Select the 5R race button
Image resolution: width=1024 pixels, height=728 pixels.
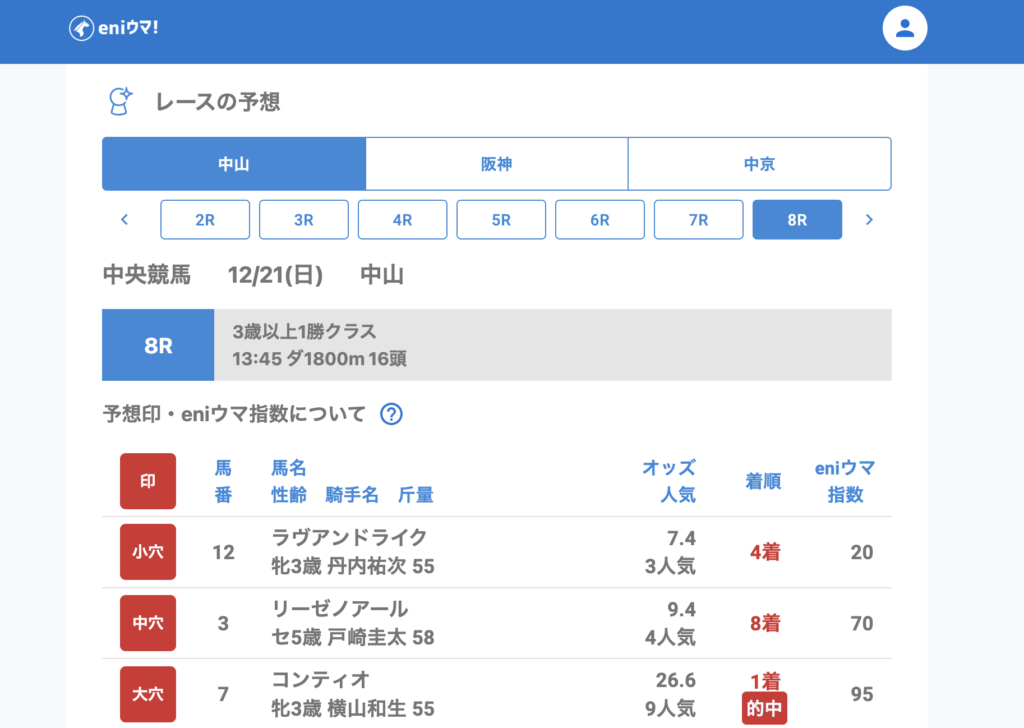(501, 220)
